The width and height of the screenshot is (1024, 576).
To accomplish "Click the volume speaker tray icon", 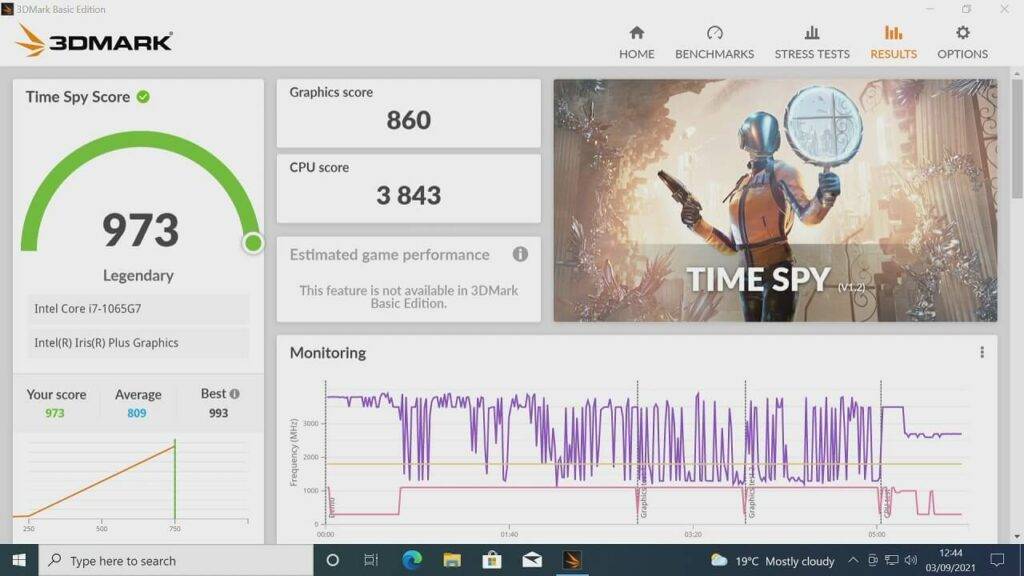I will 911,560.
